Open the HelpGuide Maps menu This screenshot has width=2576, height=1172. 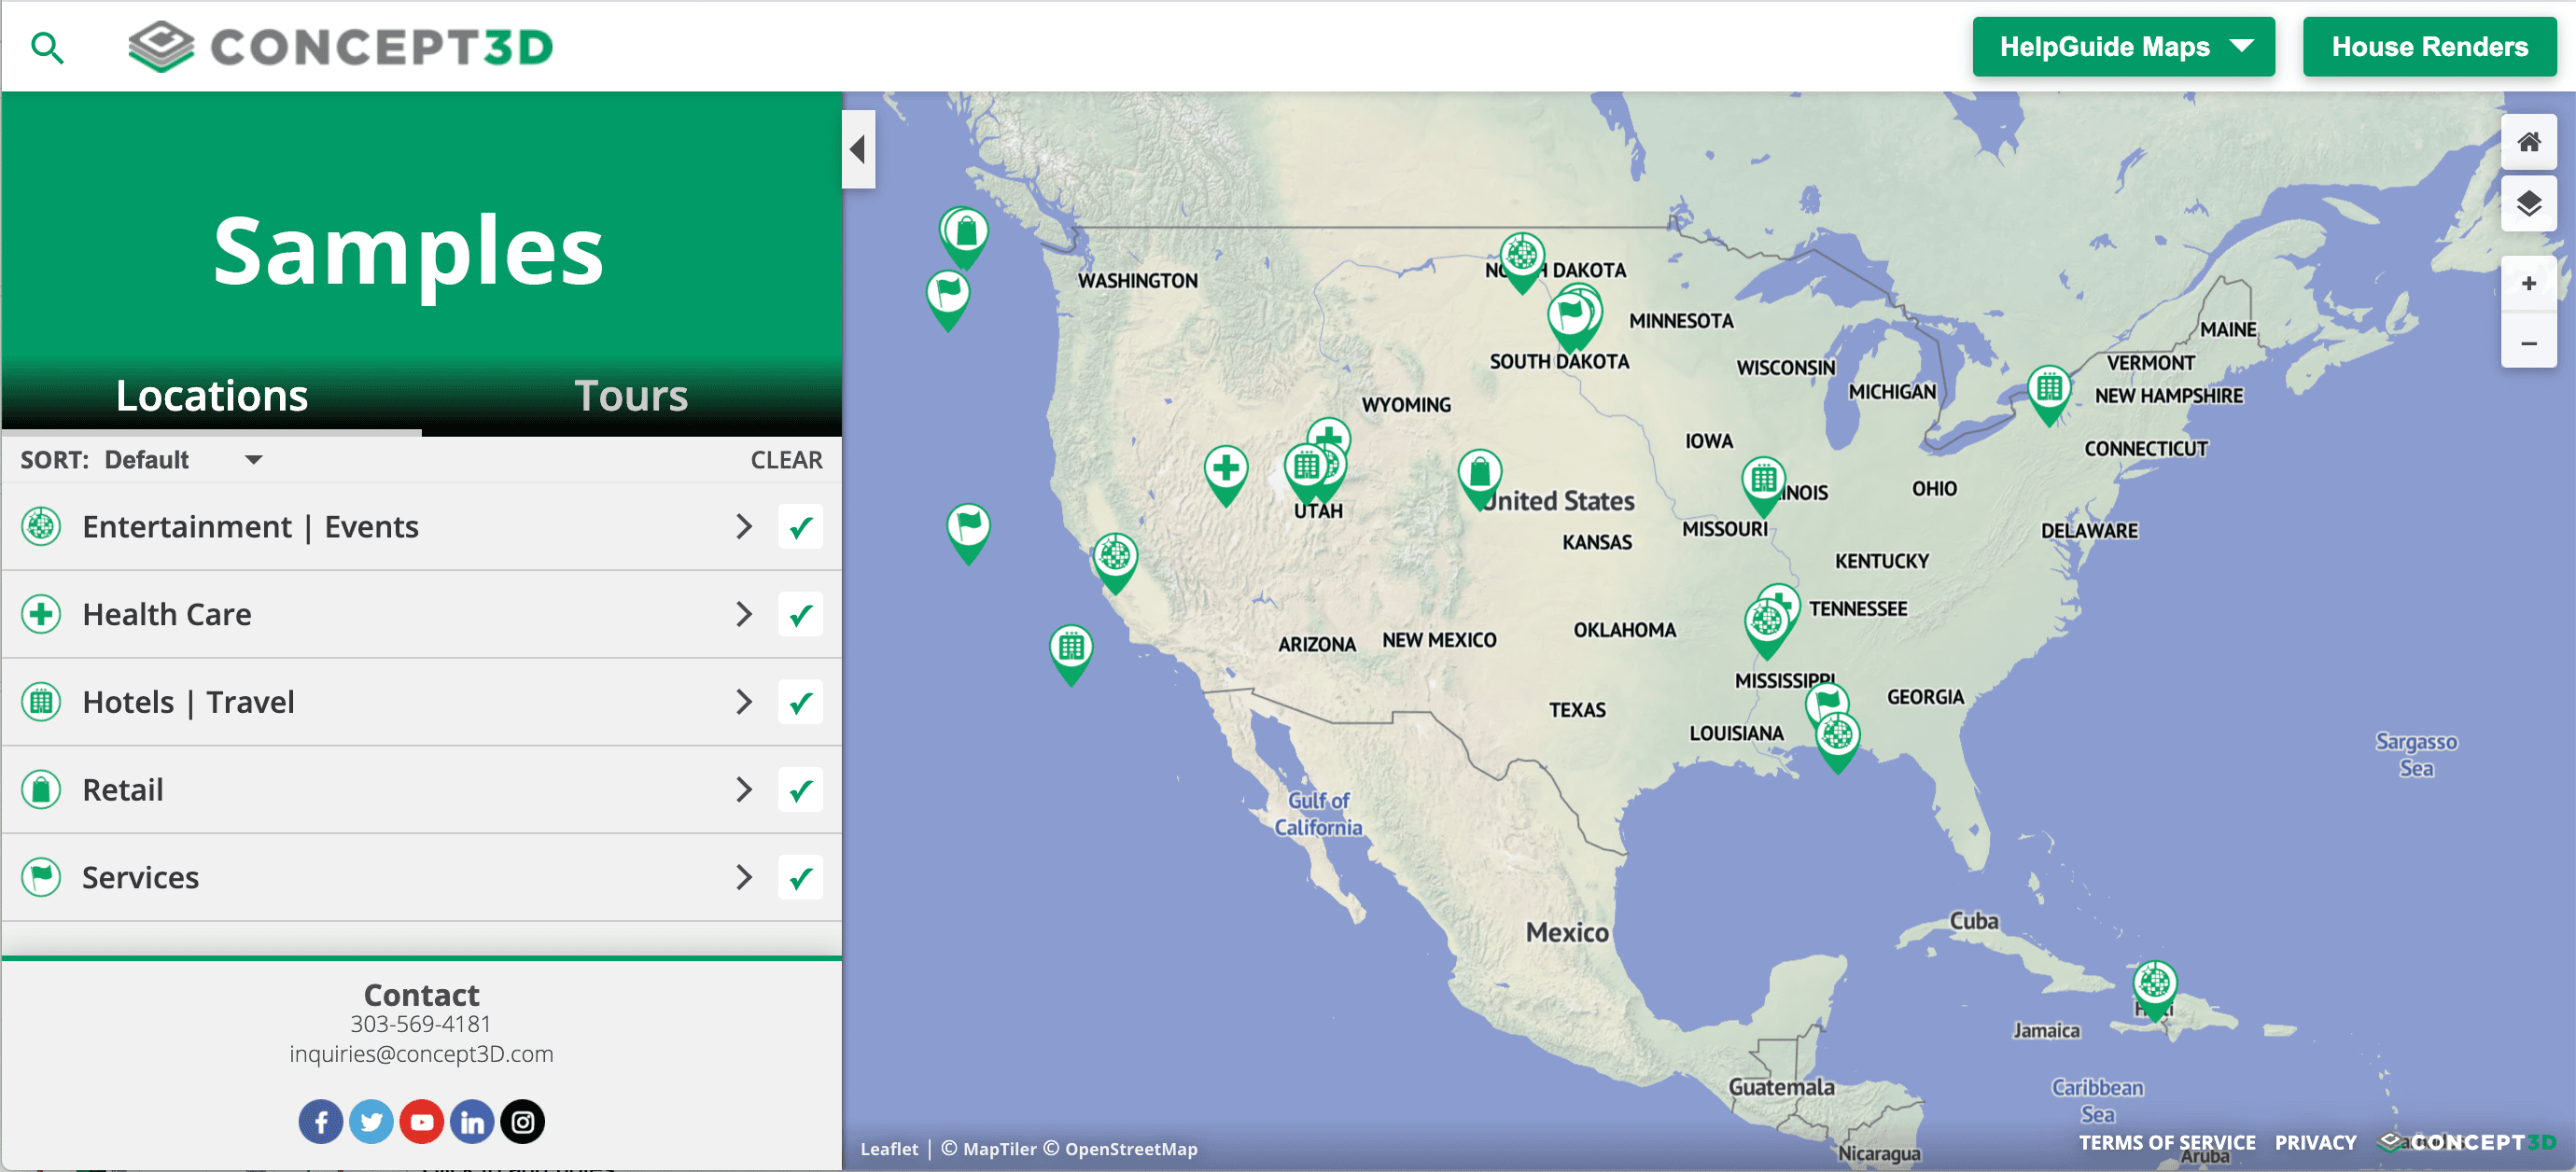[x=2122, y=46]
